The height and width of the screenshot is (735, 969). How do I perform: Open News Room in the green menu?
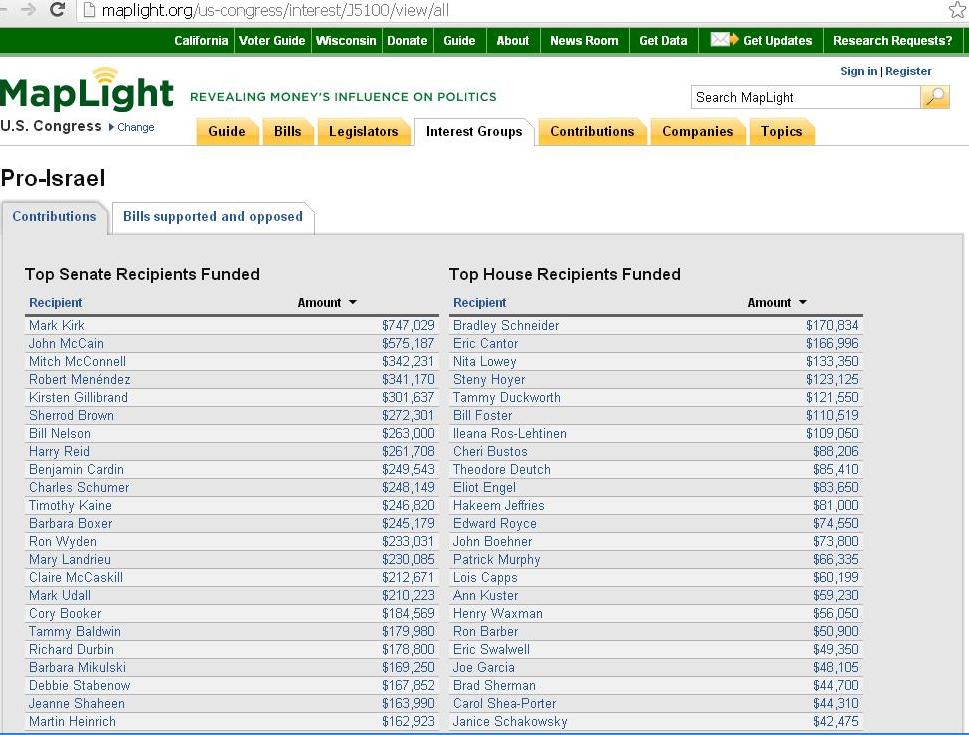(584, 41)
